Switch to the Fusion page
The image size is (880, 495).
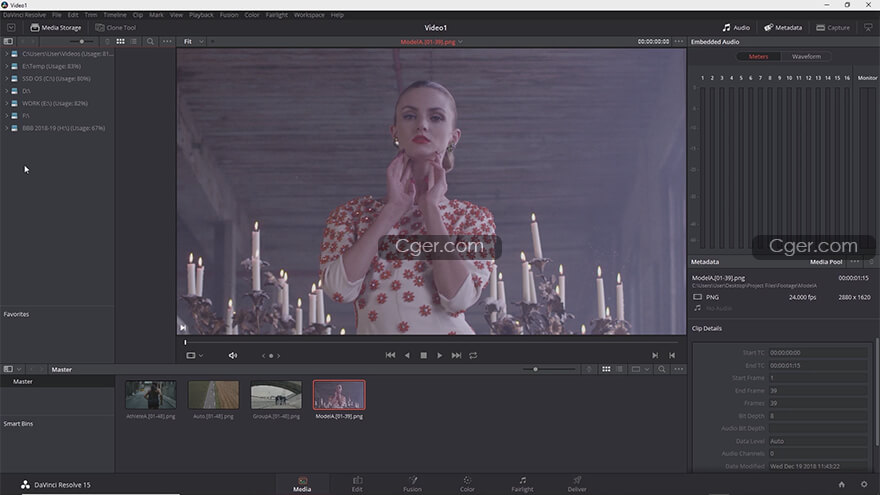pos(412,484)
